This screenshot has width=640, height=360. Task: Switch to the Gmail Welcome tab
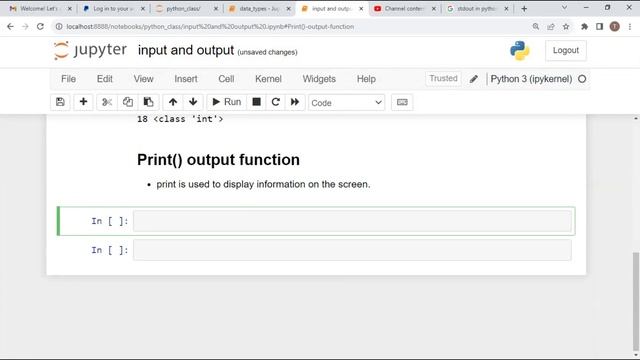coord(40,9)
